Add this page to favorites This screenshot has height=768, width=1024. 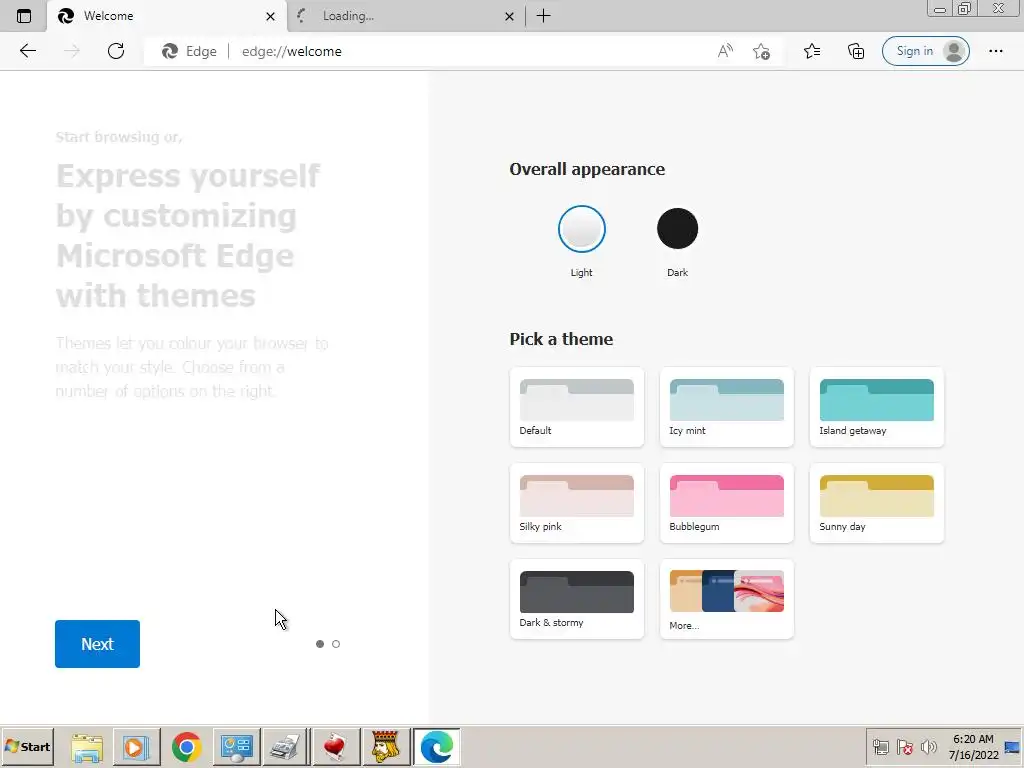(x=761, y=51)
